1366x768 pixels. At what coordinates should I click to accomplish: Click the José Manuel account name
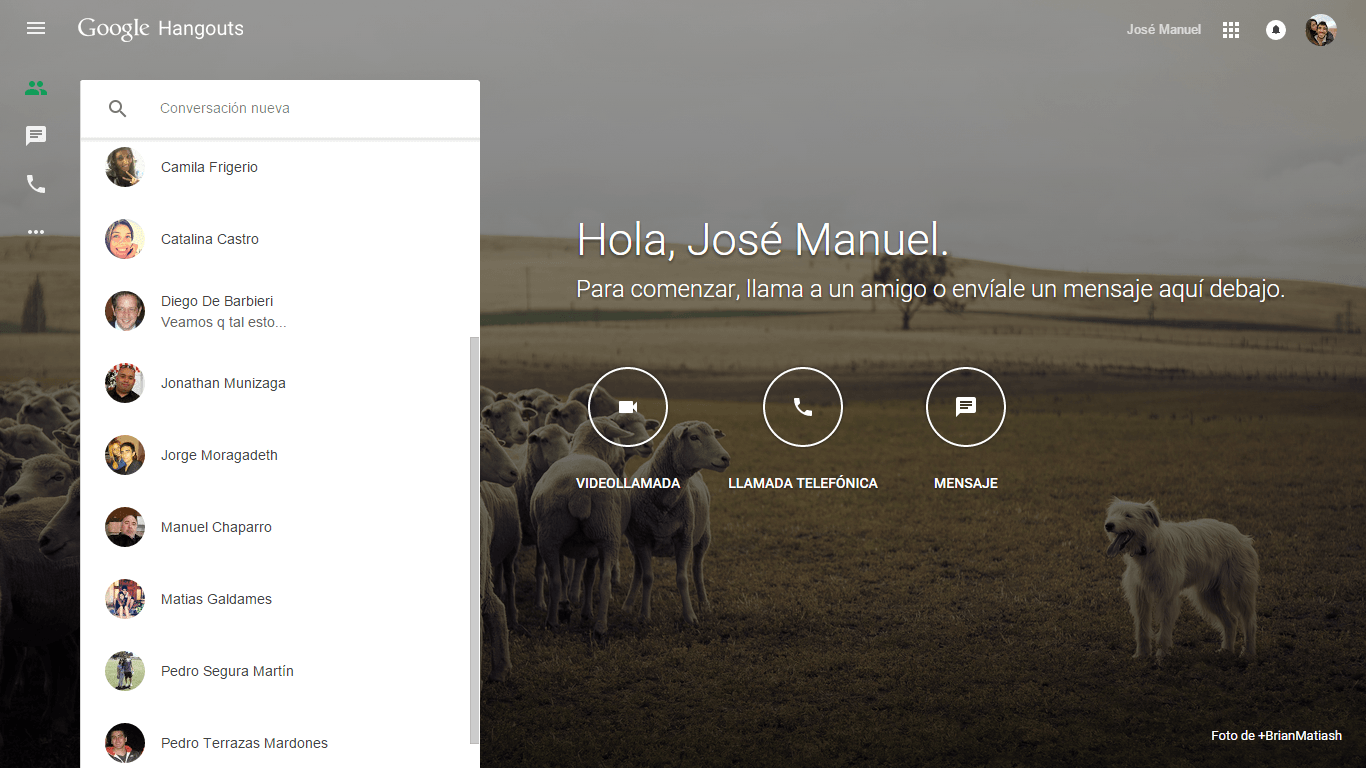click(x=1164, y=30)
